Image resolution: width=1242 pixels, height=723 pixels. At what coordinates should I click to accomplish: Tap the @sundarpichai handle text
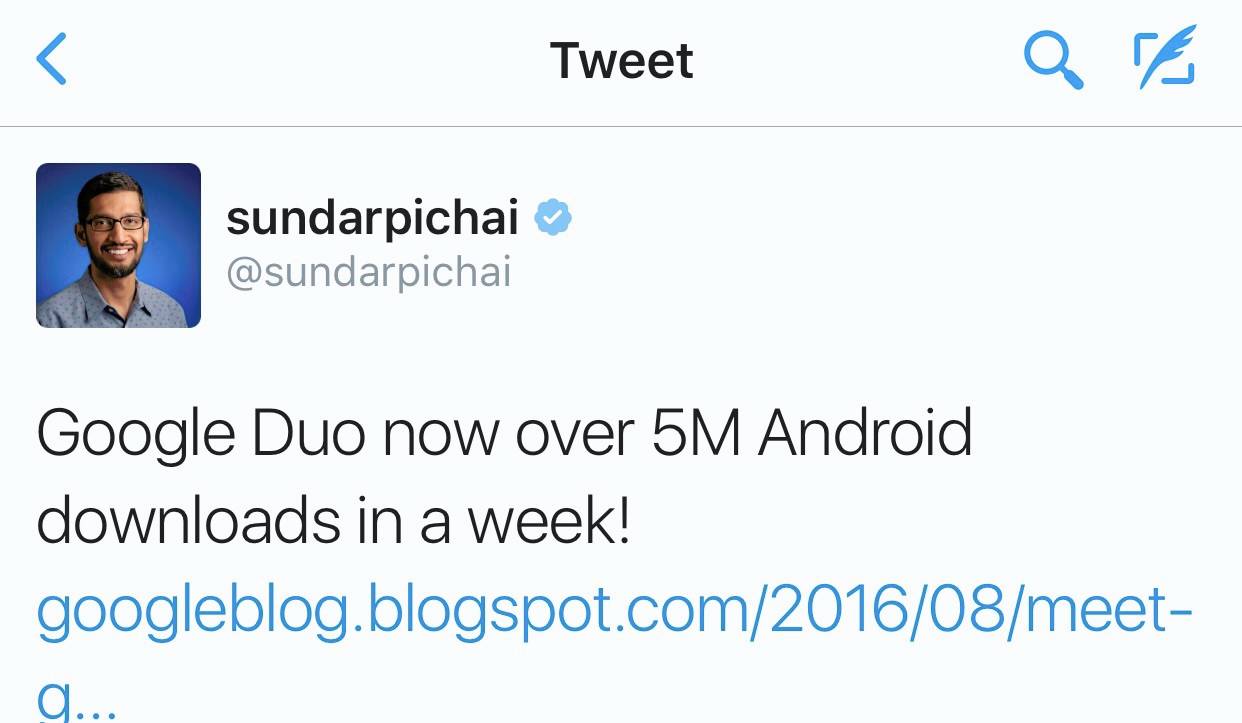pos(370,271)
